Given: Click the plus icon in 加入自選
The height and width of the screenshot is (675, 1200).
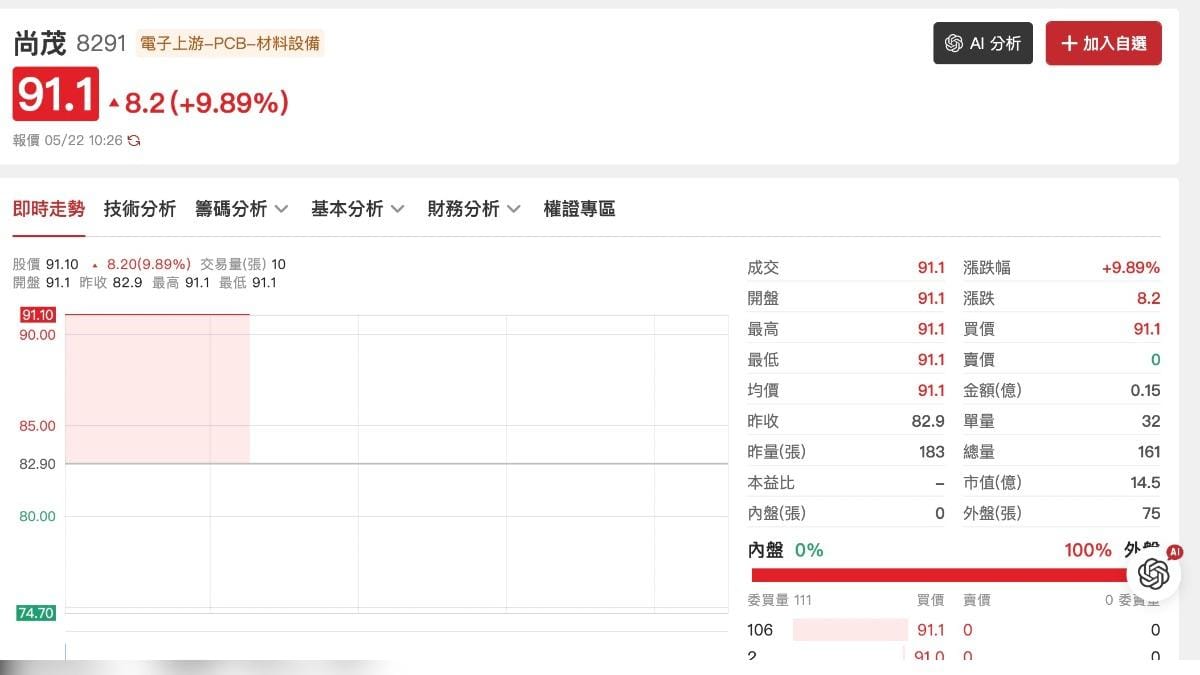Looking at the screenshot, I should click(x=1069, y=44).
